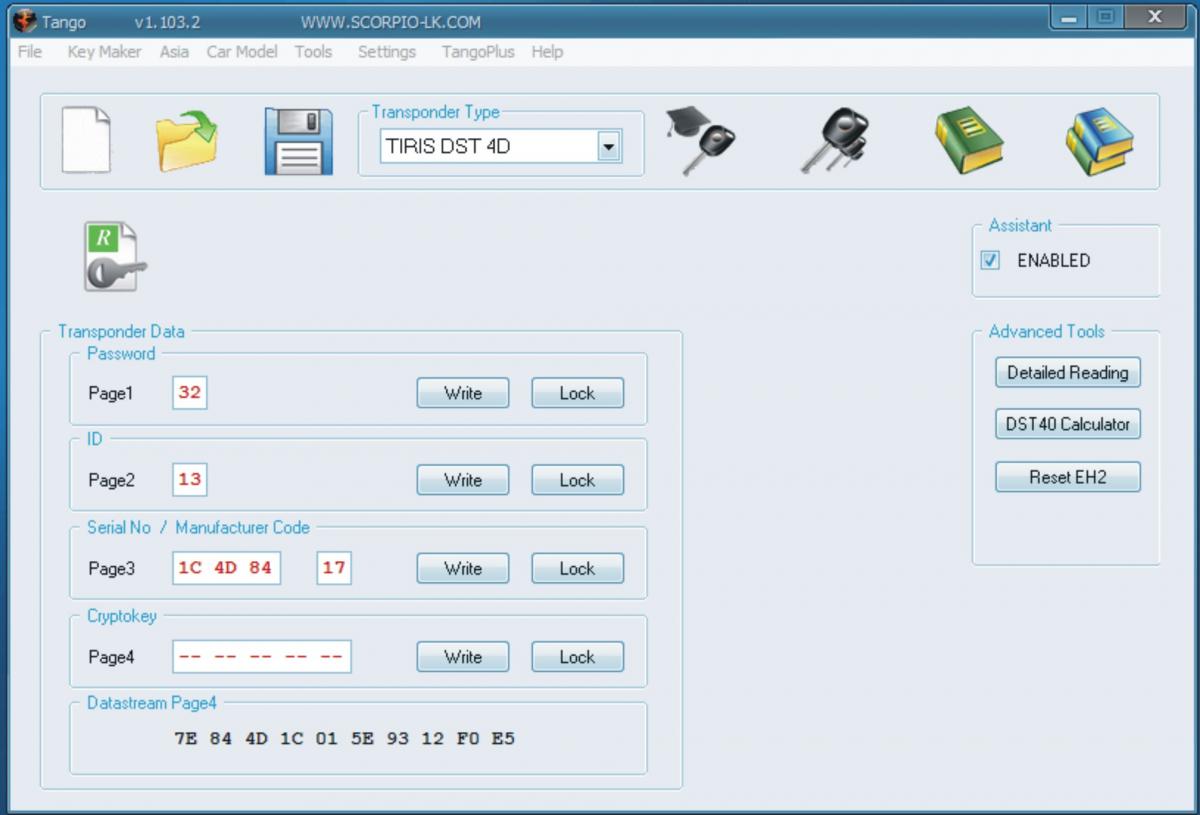The height and width of the screenshot is (815, 1200).
Task: Click the WWW.SCORPIO-LK.COM title text
Action: pyautogui.click(x=390, y=22)
